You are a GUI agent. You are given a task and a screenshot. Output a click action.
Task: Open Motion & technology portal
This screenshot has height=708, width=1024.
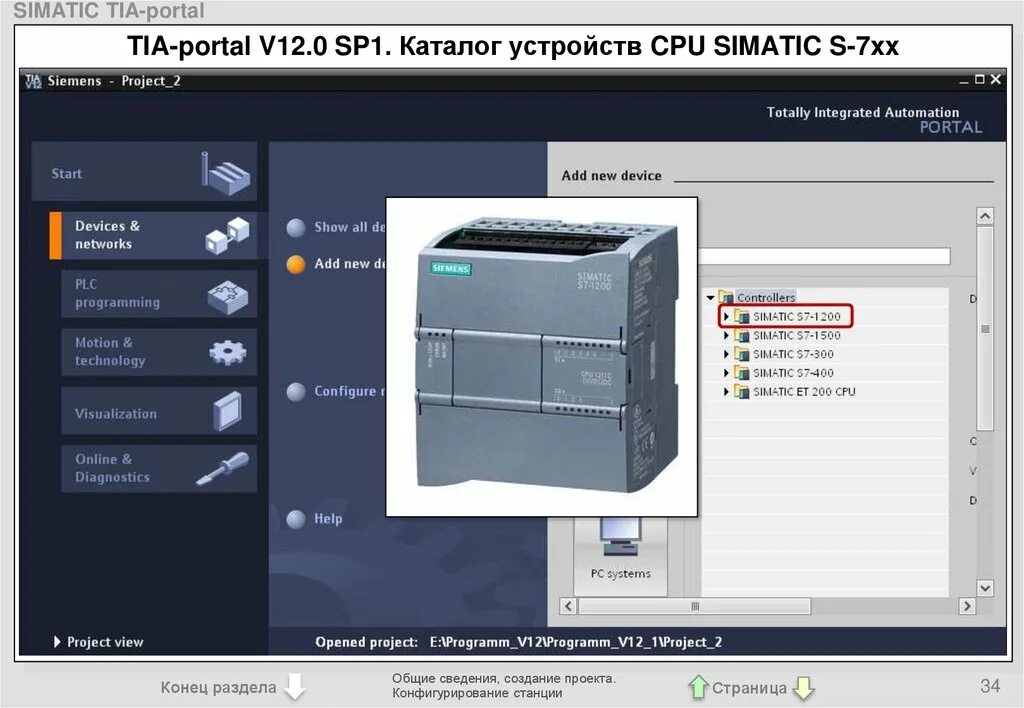159,352
